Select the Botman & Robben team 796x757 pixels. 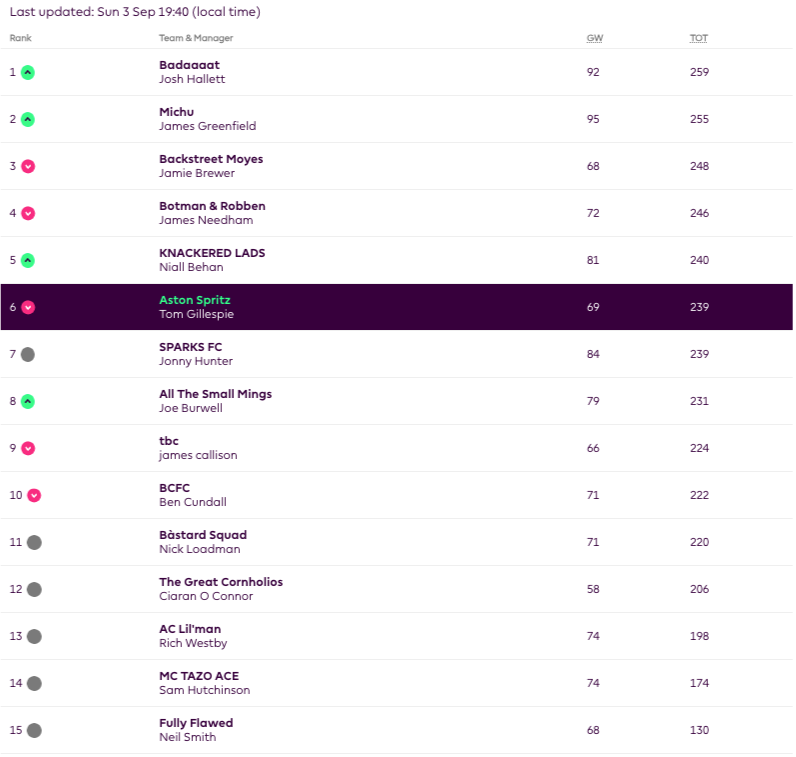pos(212,206)
